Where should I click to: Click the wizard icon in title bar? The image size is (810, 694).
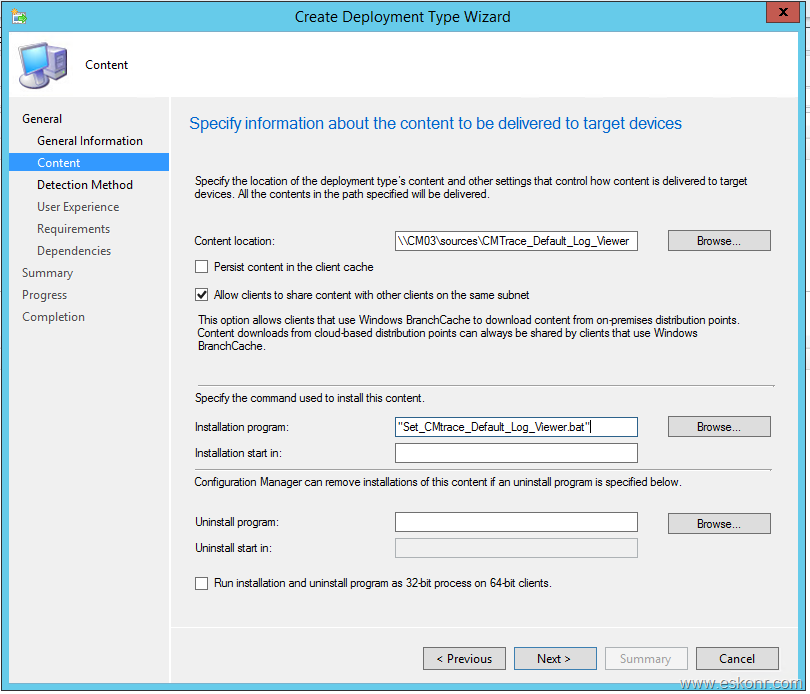[20, 16]
